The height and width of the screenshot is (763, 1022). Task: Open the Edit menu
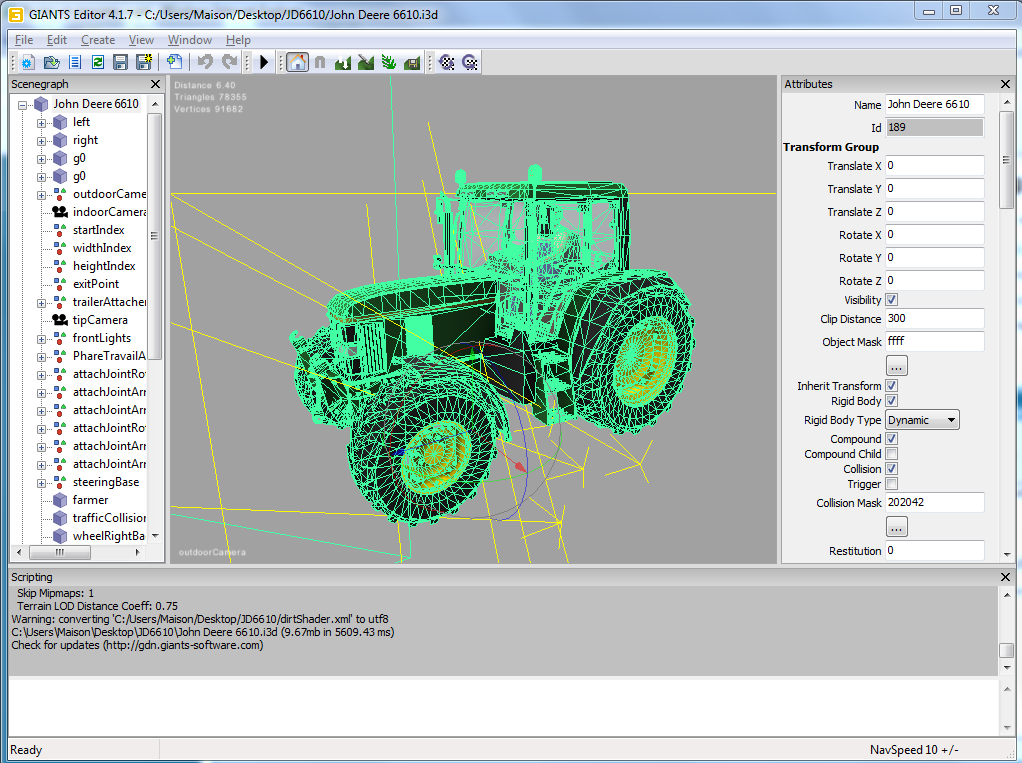tap(57, 40)
